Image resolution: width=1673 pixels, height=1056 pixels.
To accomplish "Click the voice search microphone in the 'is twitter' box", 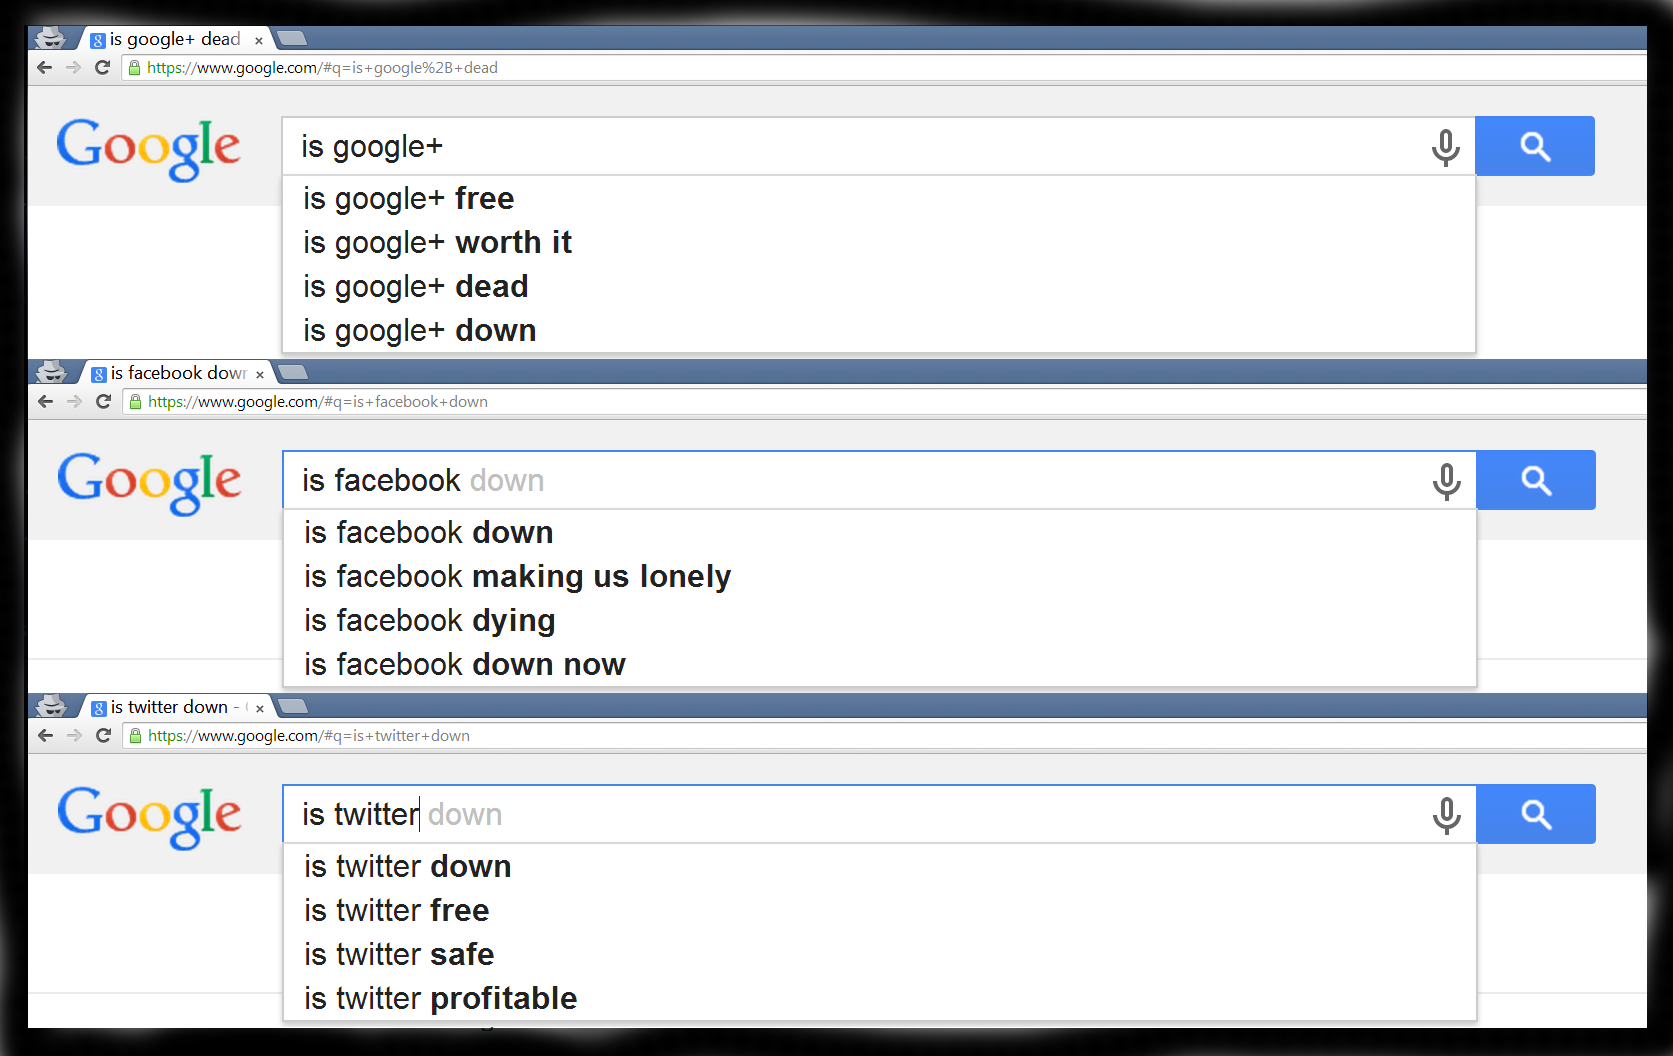I will [1446, 815].
